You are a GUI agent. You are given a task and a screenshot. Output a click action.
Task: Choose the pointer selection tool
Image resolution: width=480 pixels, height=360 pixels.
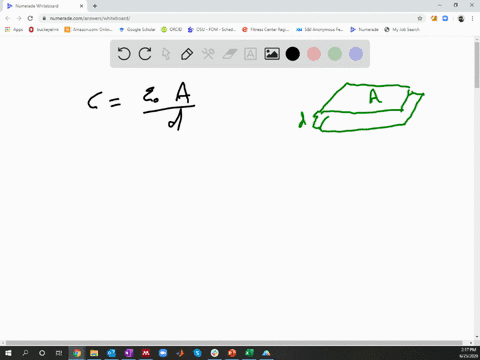click(166, 54)
